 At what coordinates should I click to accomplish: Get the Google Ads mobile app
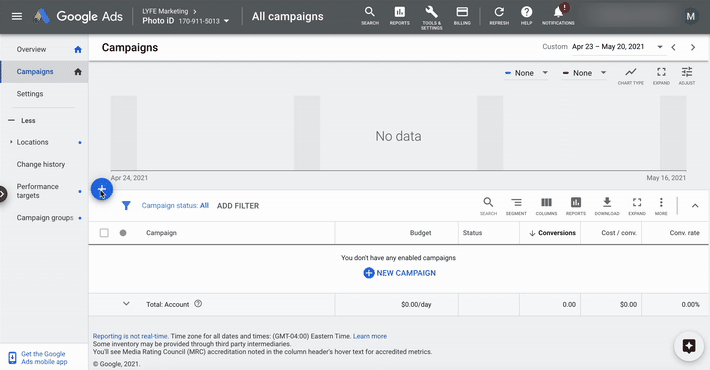43,358
